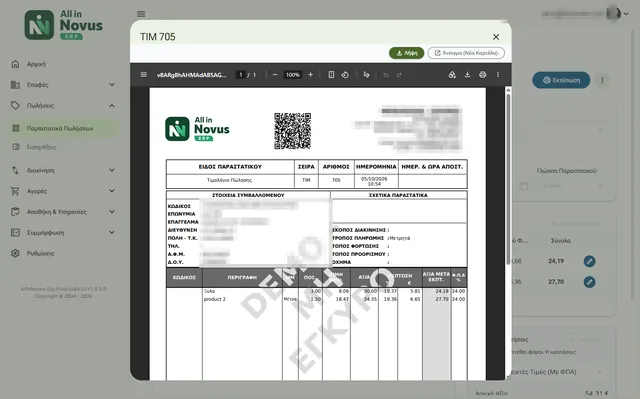The width and height of the screenshot is (640, 399).
Task: Click the PDF page number field
Action: point(241,75)
